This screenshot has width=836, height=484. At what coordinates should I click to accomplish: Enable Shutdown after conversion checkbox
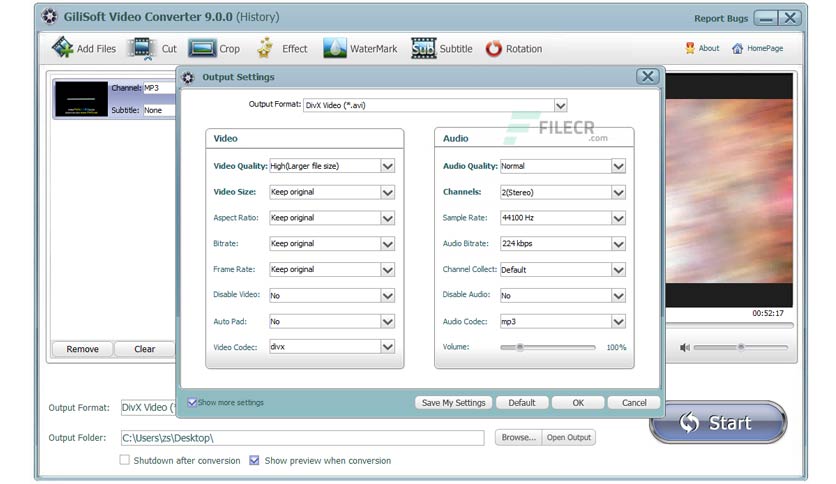(x=125, y=459)
